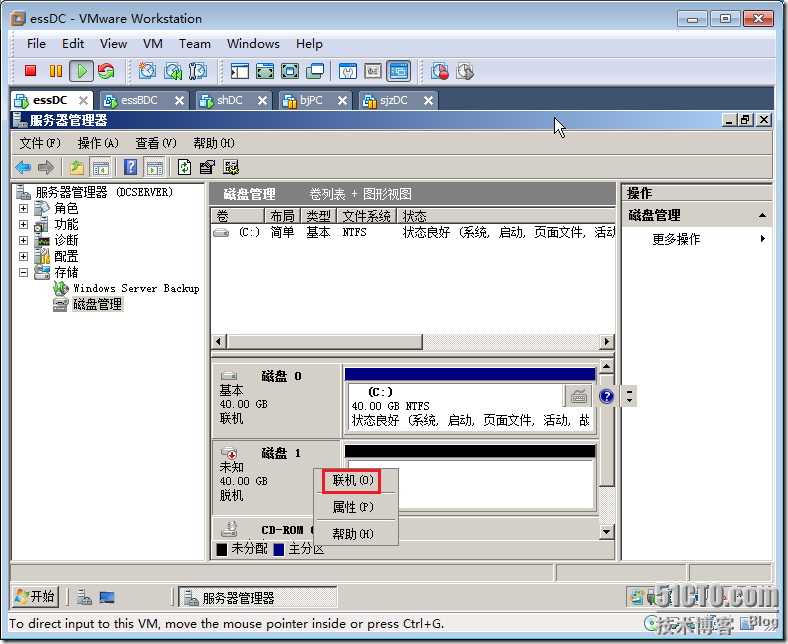The width and height of the screenshot is (788, 644).
Task: Click the Replay recording icon
Action: point(465,71)
